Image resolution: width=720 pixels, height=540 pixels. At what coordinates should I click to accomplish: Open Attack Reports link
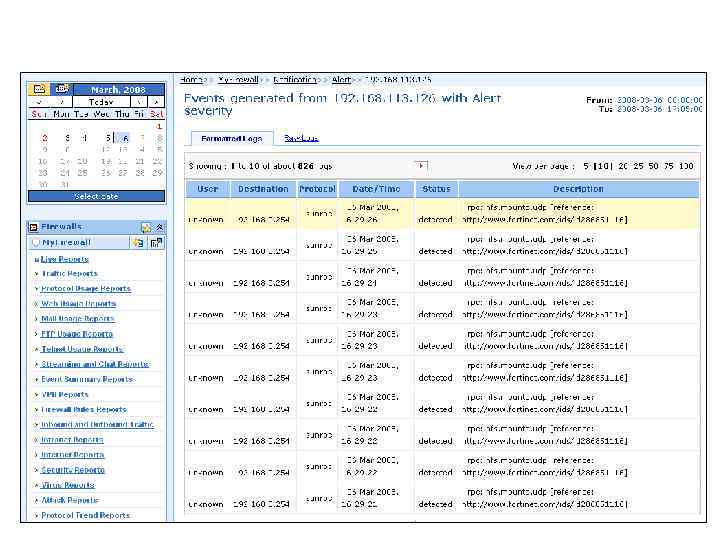pos(70,501)
